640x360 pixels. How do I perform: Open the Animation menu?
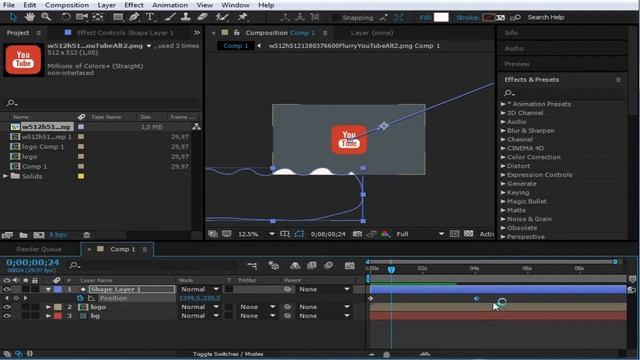coord(170,5)
